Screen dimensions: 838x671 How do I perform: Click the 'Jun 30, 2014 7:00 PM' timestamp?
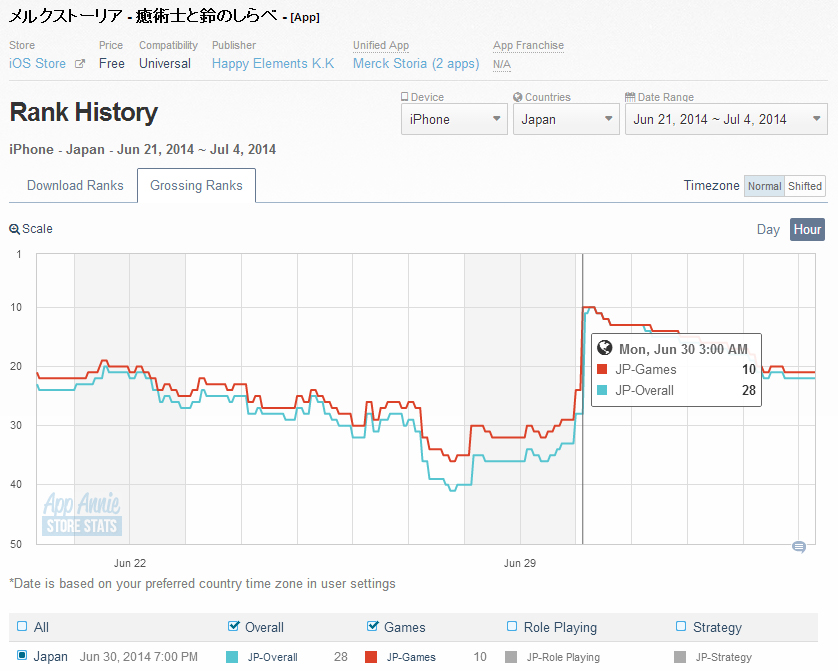139,657
